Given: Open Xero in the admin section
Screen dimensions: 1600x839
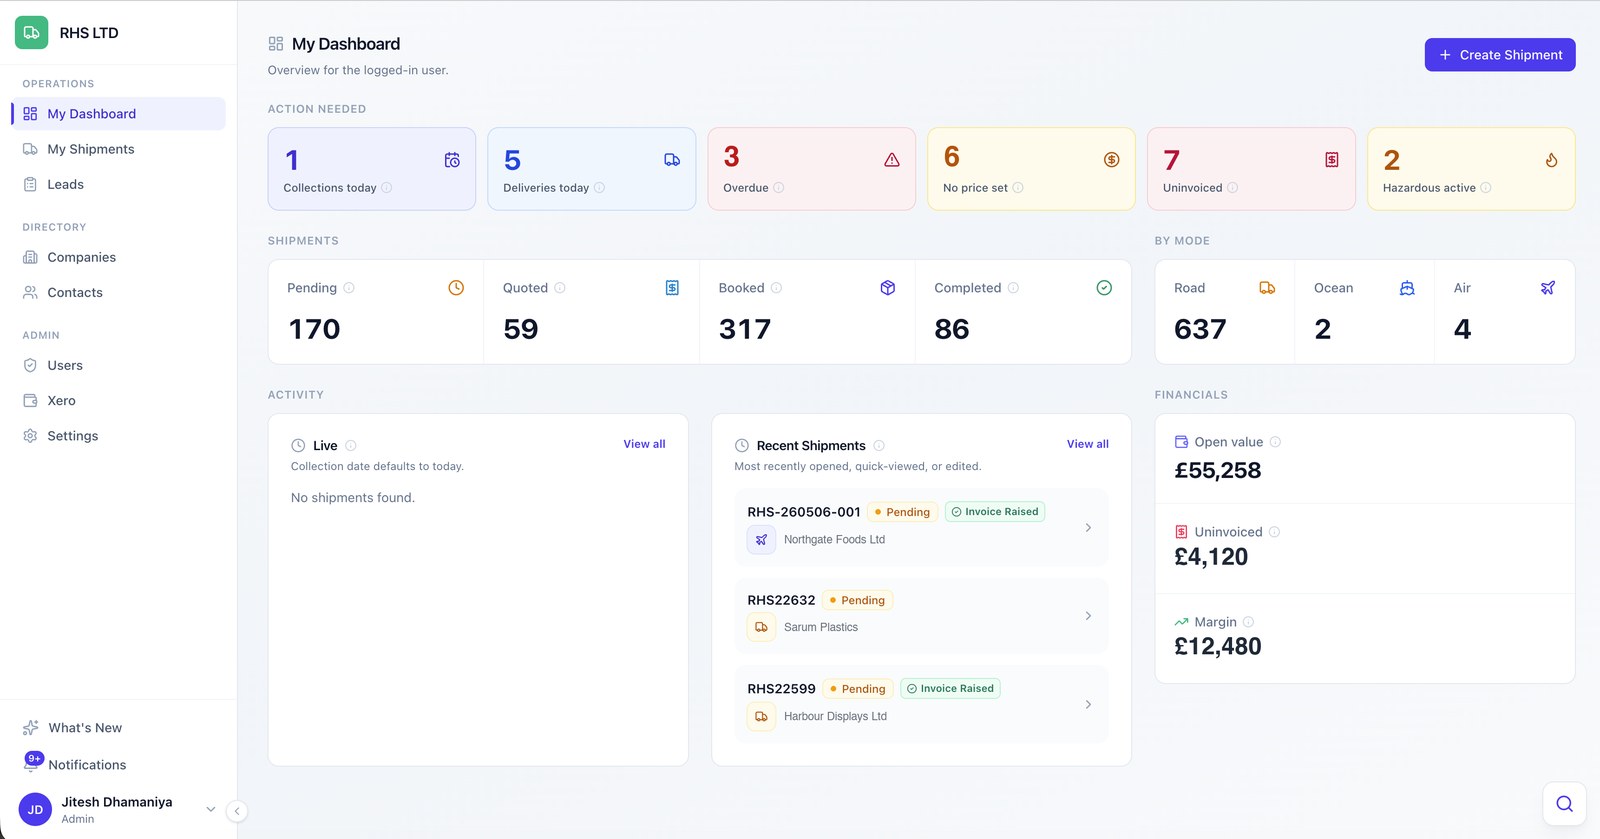Looking at the screenshot, I should tap(118, 400).
